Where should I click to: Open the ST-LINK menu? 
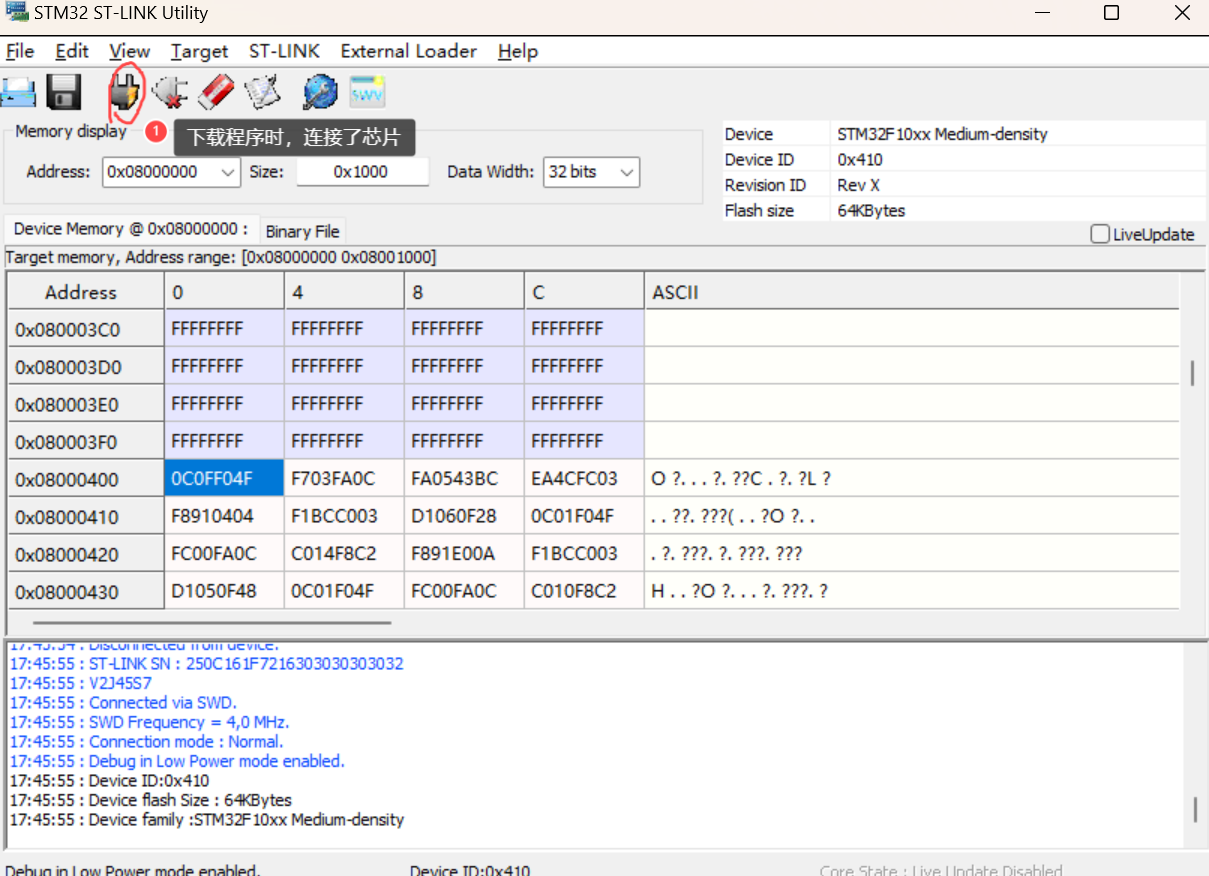[x=284, y=51]
